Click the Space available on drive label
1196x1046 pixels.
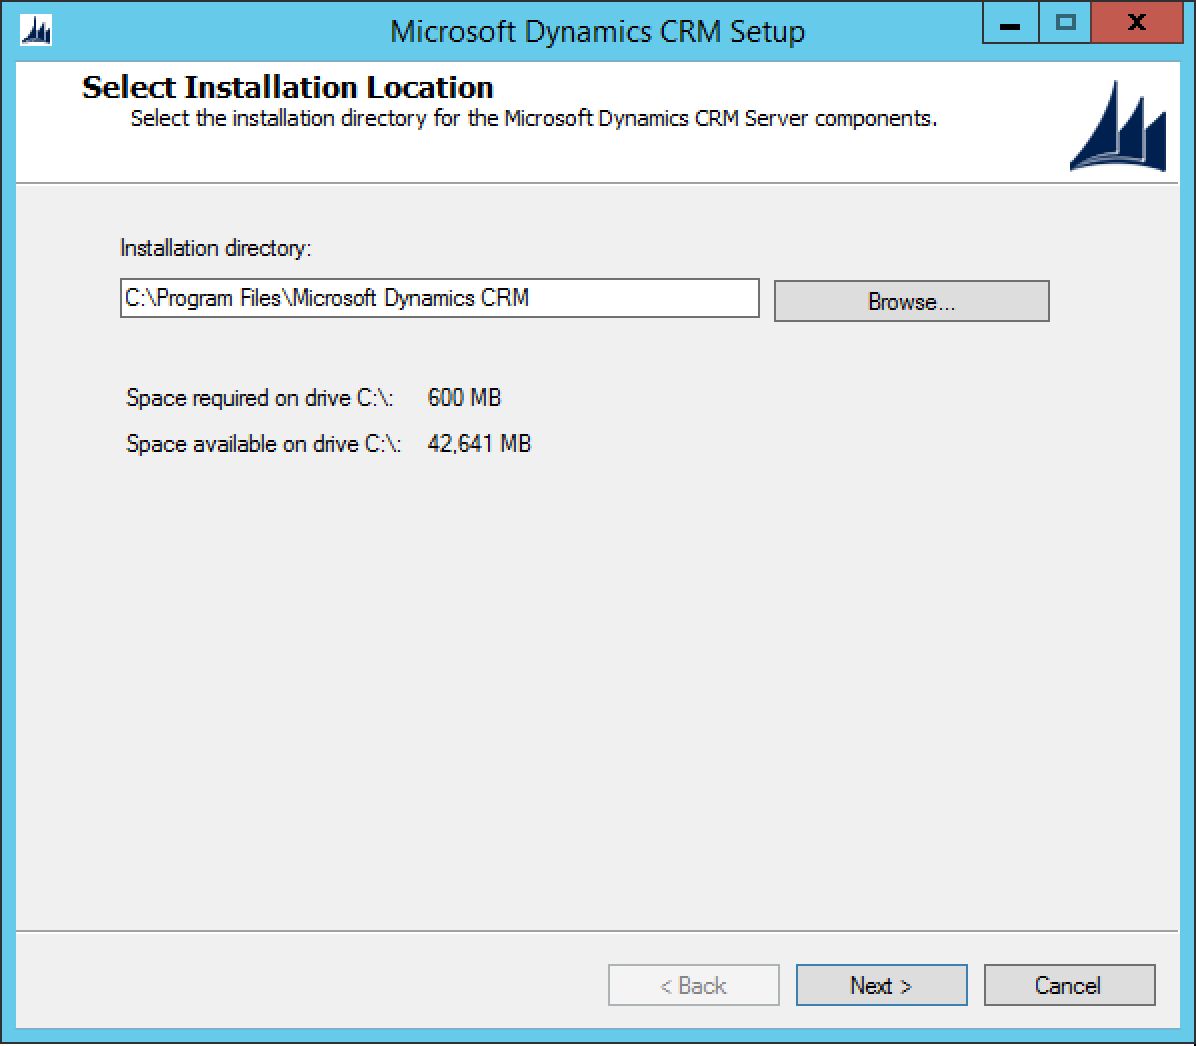pyautogui.click(x=263, y=443)
